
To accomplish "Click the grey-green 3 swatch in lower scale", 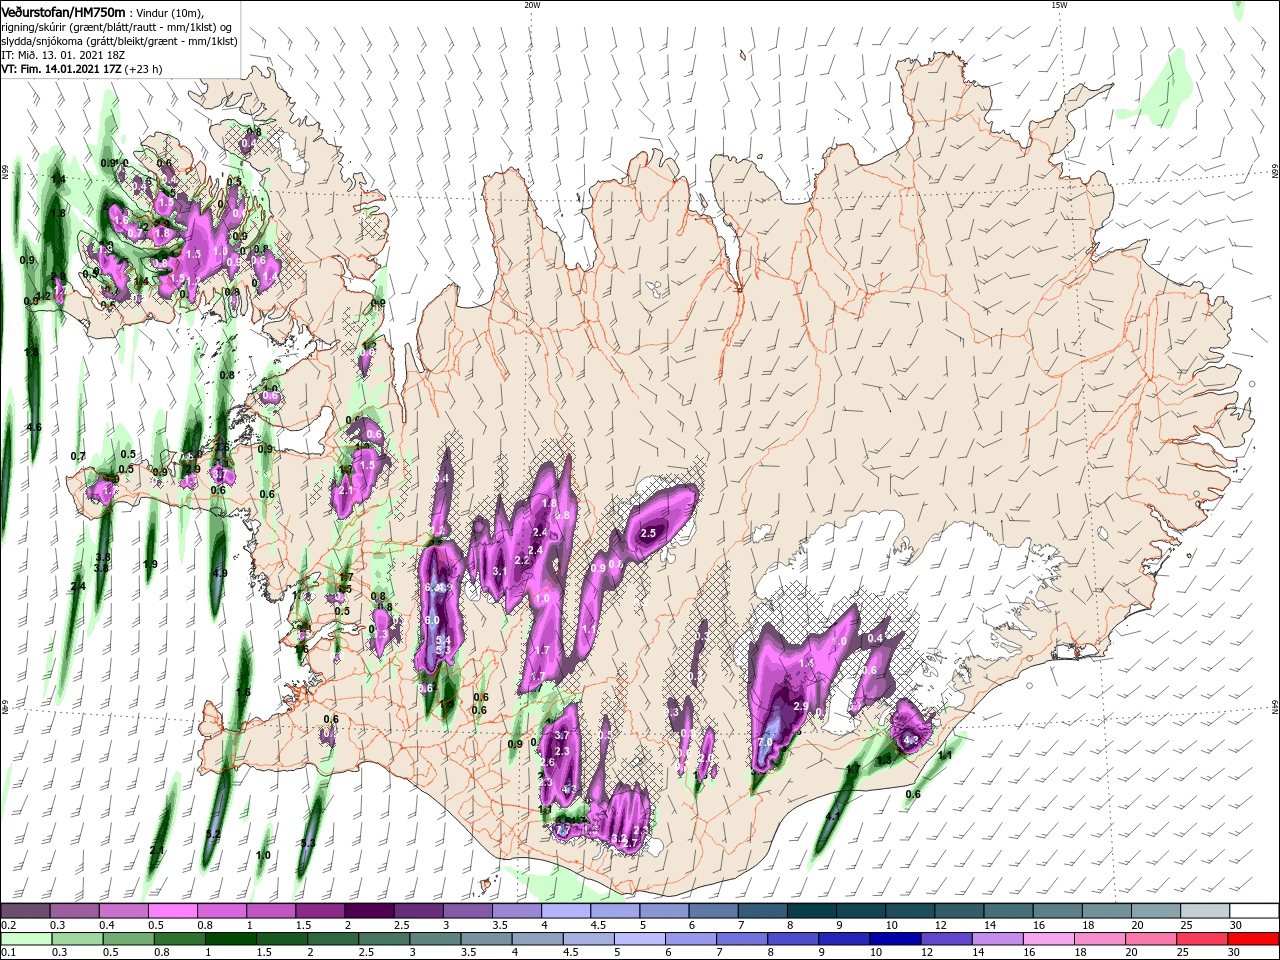I will 435,939.
